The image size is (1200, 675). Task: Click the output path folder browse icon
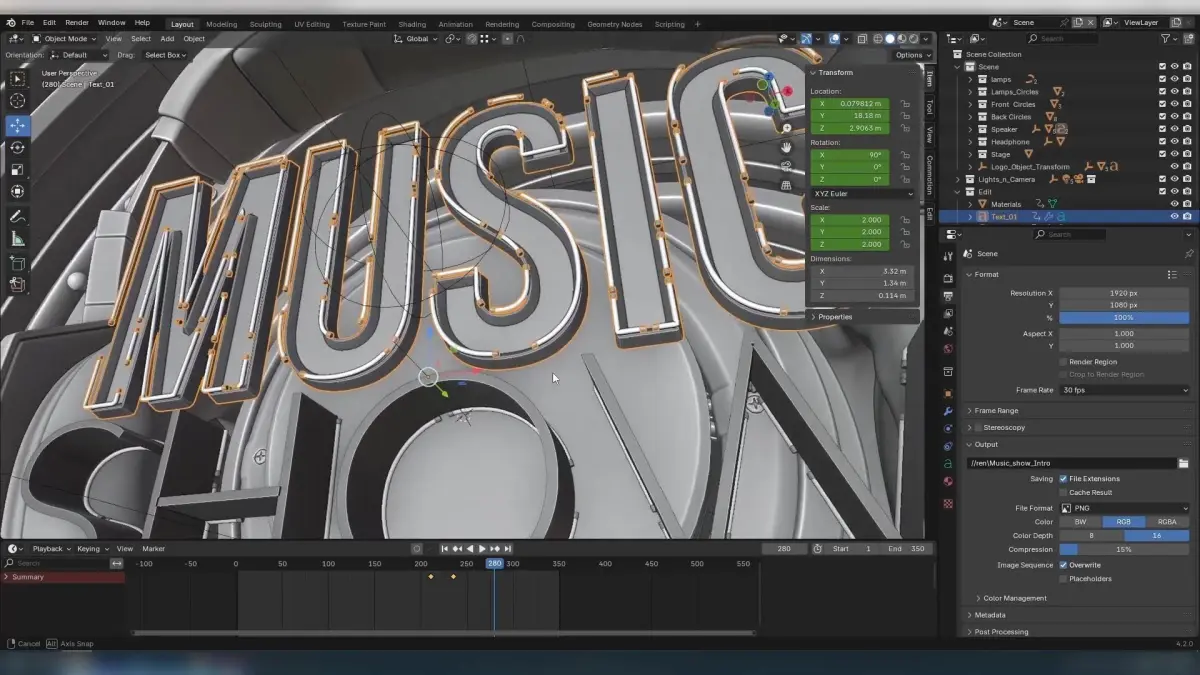[x=1184, y=463]
